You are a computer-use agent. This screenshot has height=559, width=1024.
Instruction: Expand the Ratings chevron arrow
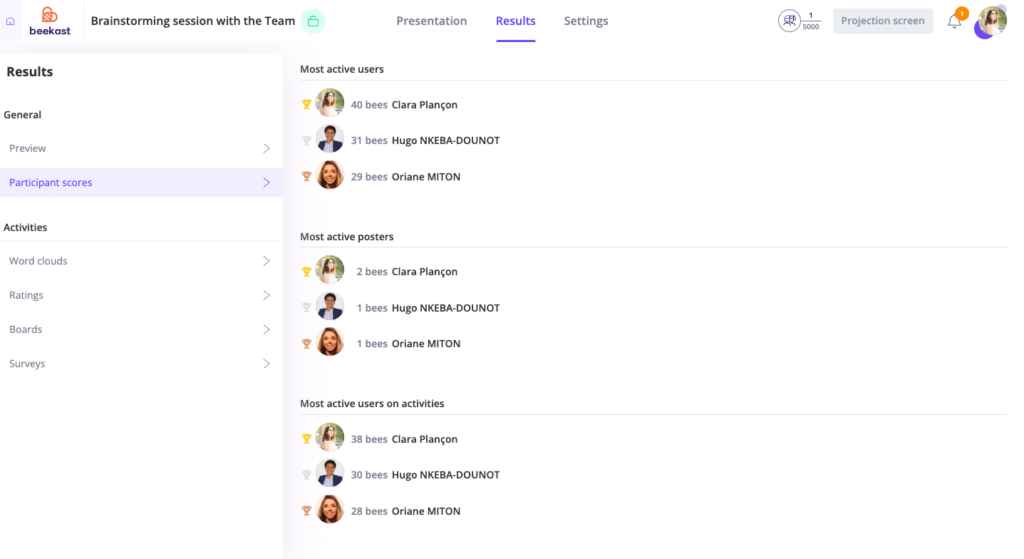266,295
